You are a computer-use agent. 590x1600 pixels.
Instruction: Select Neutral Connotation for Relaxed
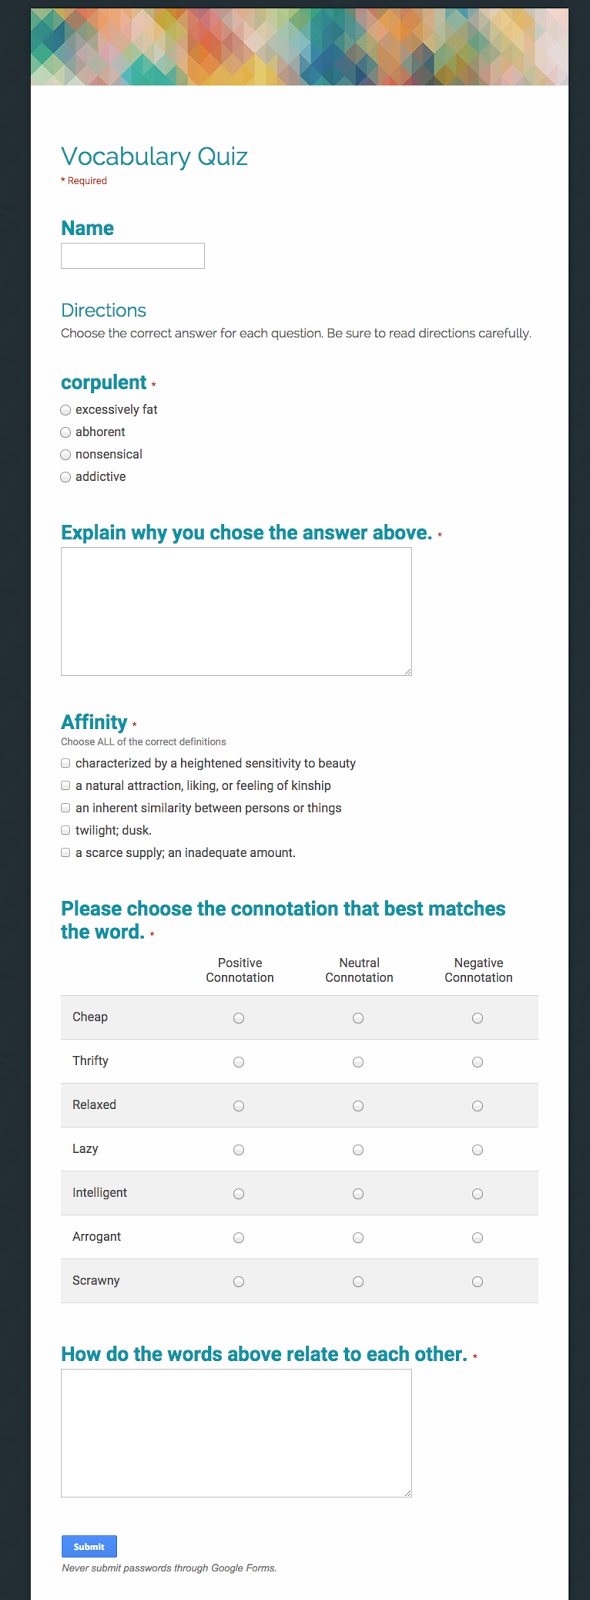point(358,1105)
